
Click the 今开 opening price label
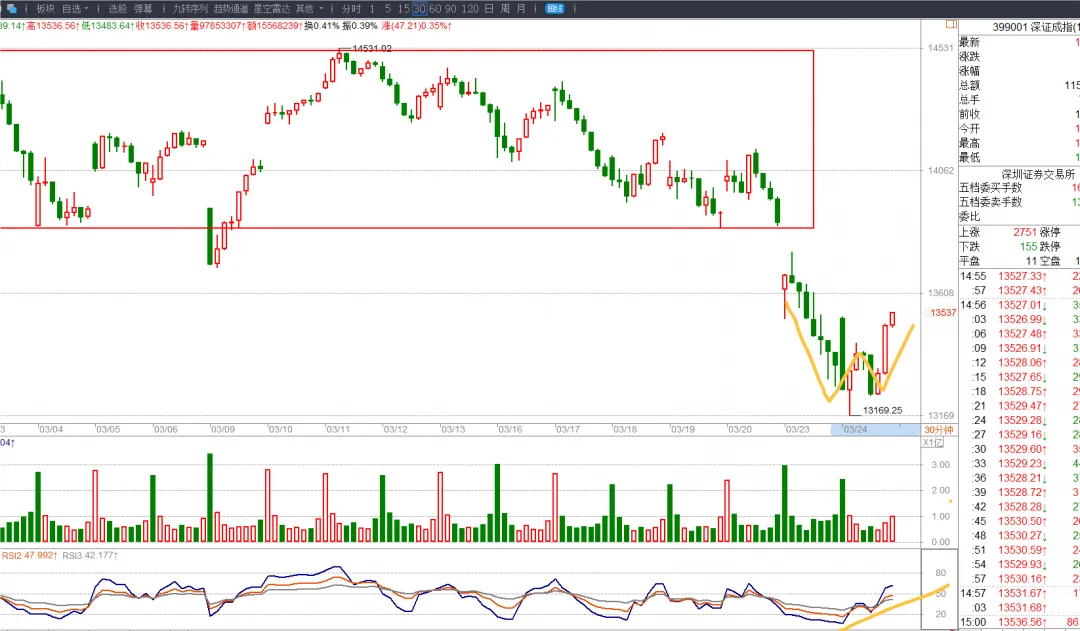tap(969, 129)
